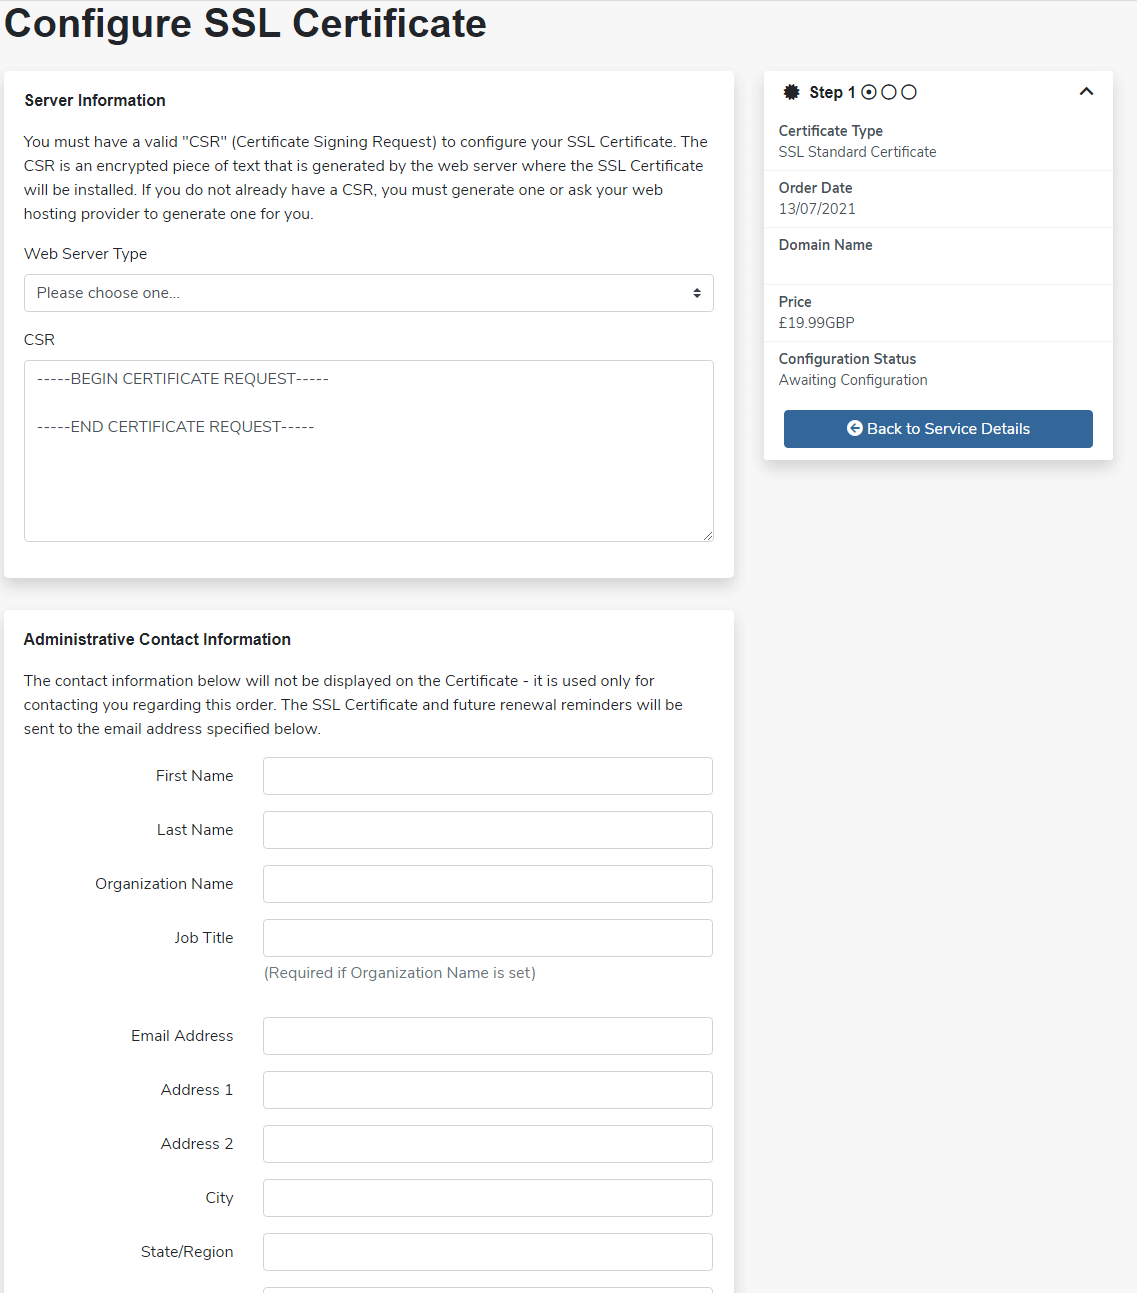Click the Email Address input field
This screenshot has height=1293, width=1137.
coord(487,1035)
